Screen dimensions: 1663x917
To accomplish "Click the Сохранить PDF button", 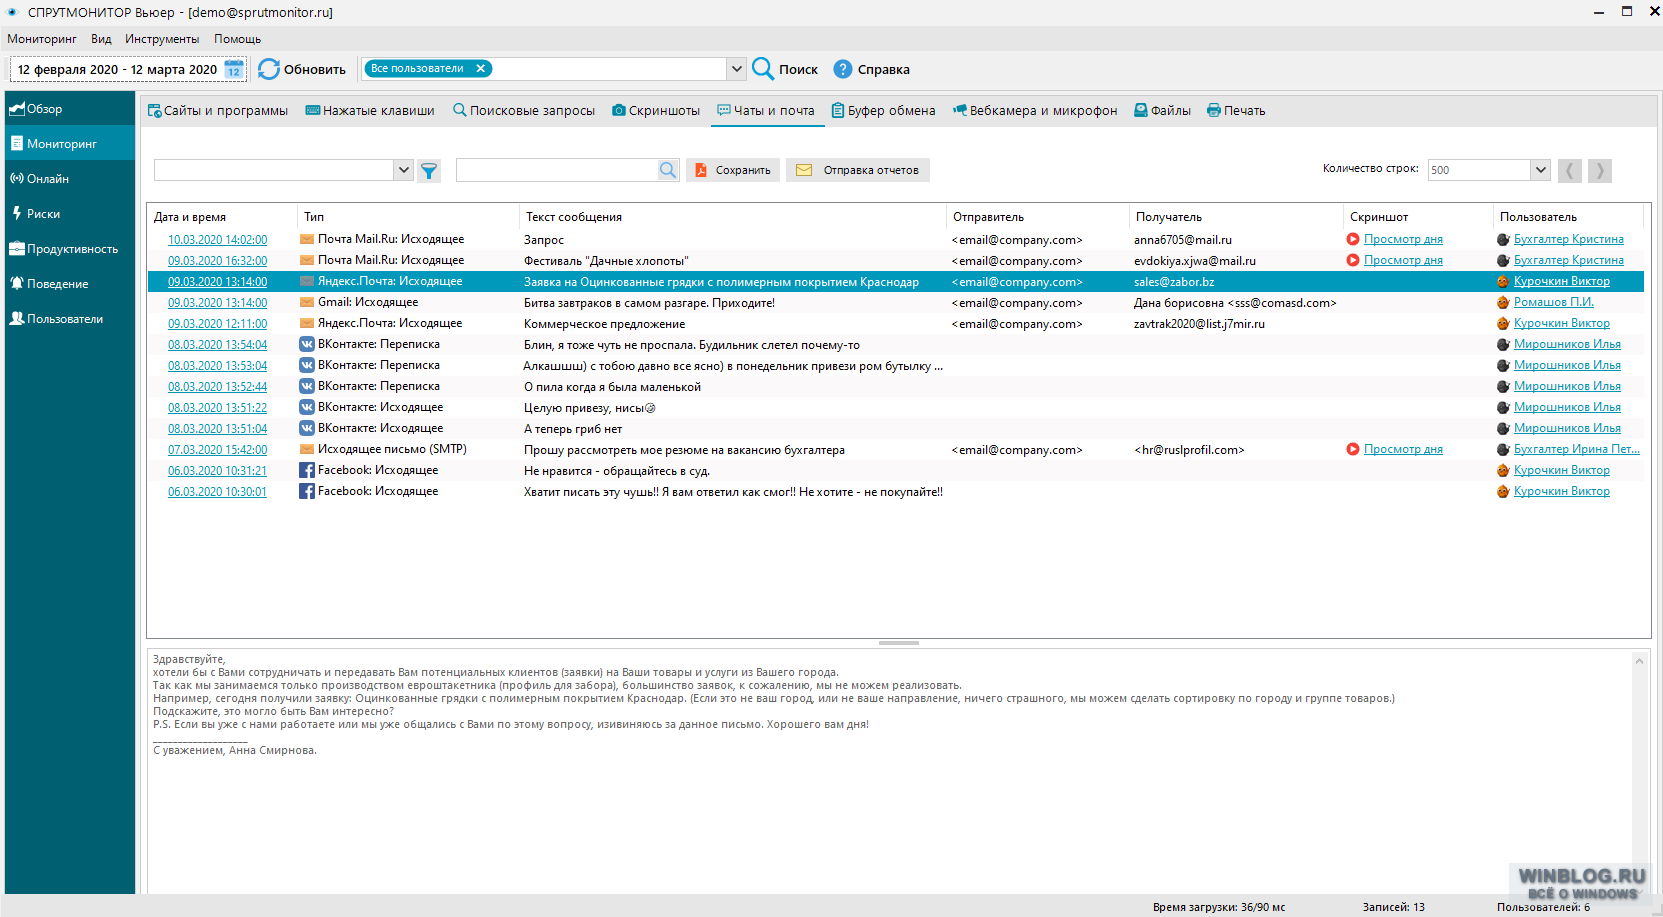I will [733, 170].
